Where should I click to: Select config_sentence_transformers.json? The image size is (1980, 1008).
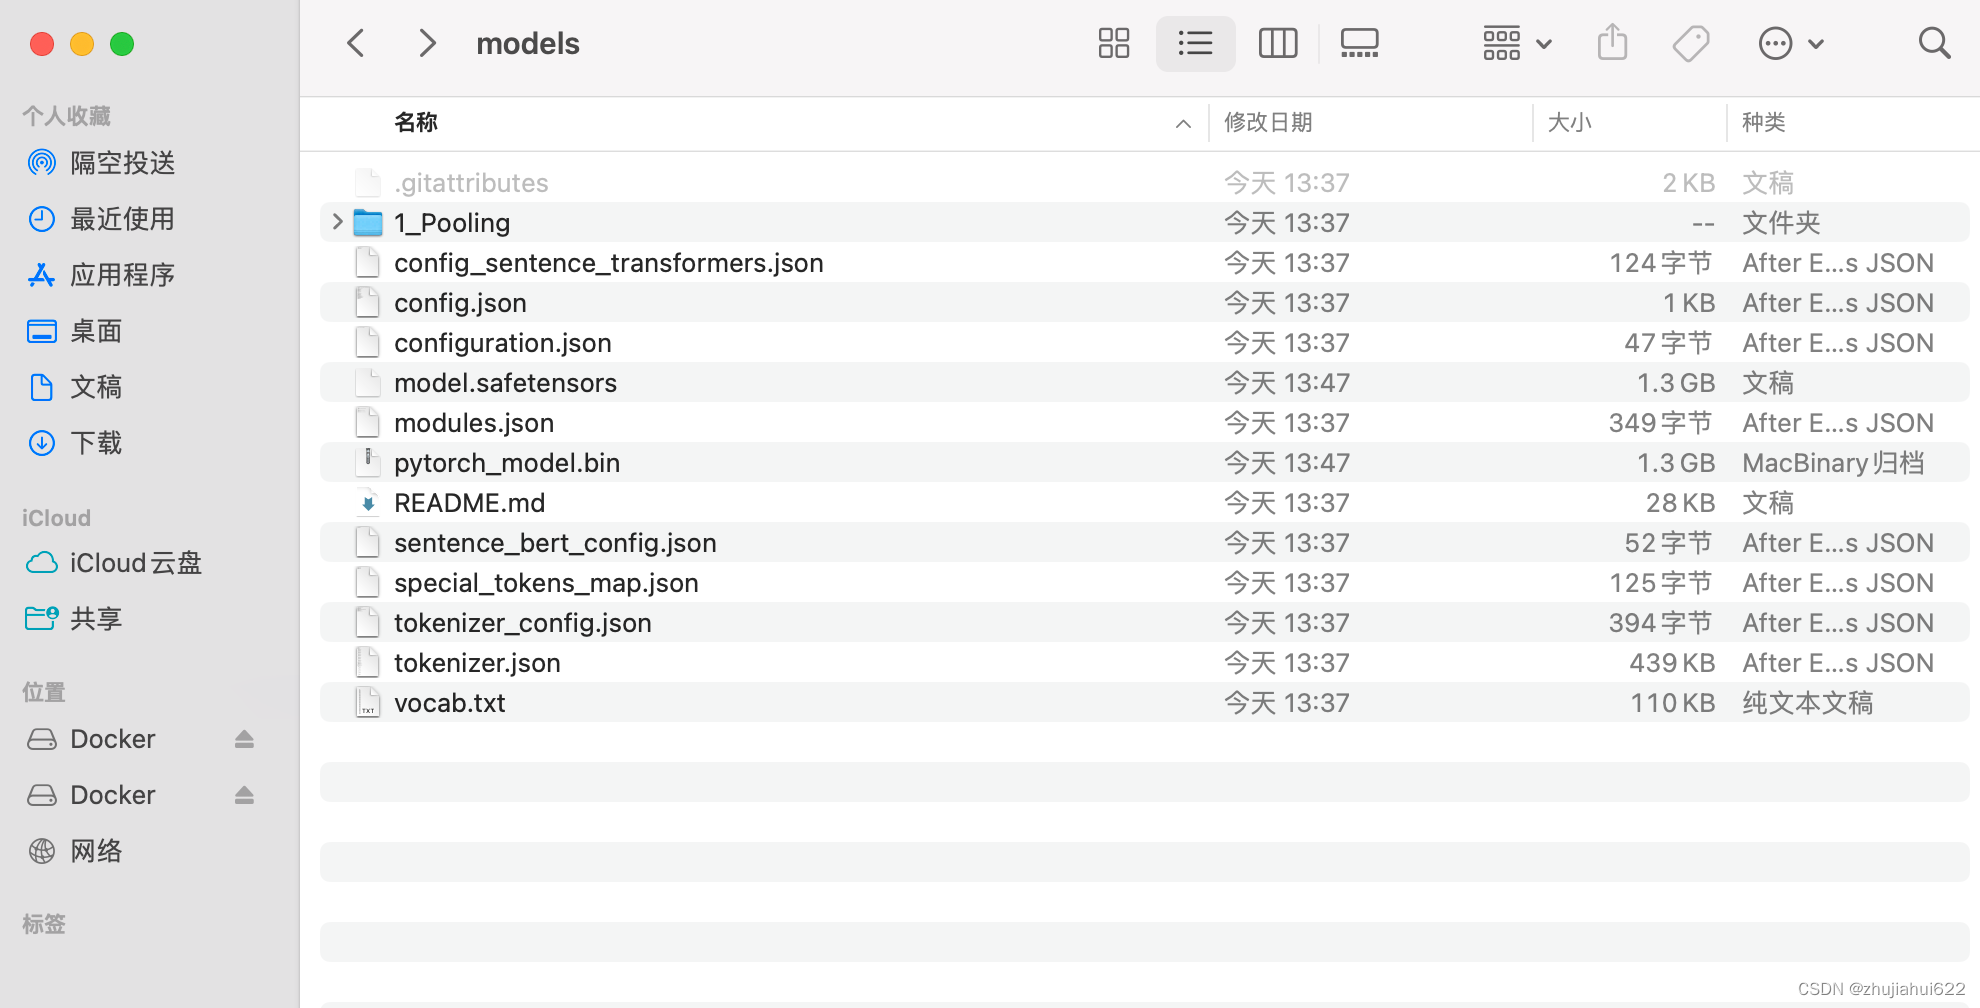(1144, 262)
